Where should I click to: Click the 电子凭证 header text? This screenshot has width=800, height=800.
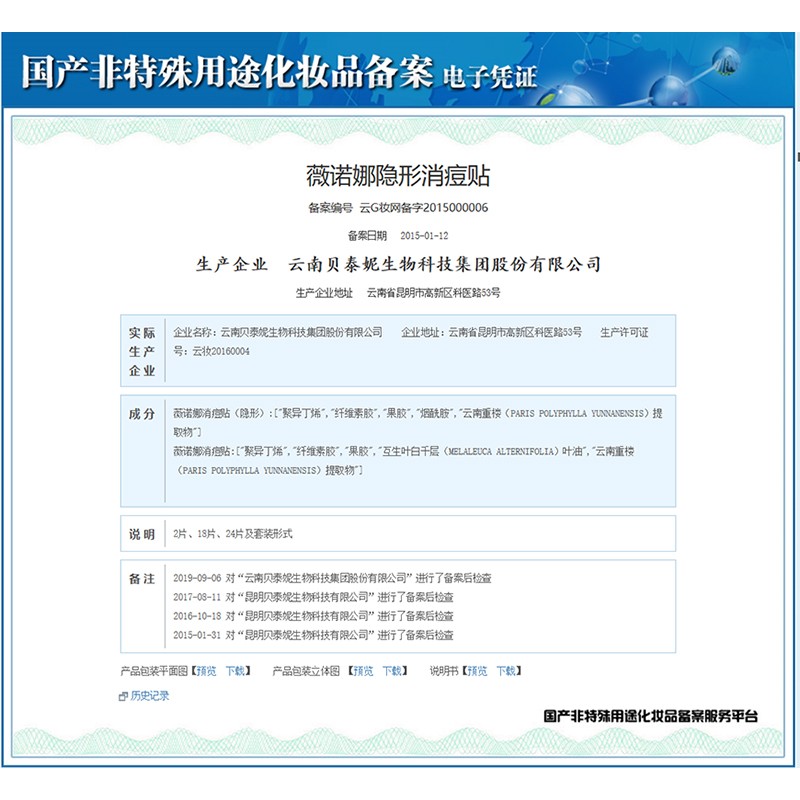[x=490, y=77]
